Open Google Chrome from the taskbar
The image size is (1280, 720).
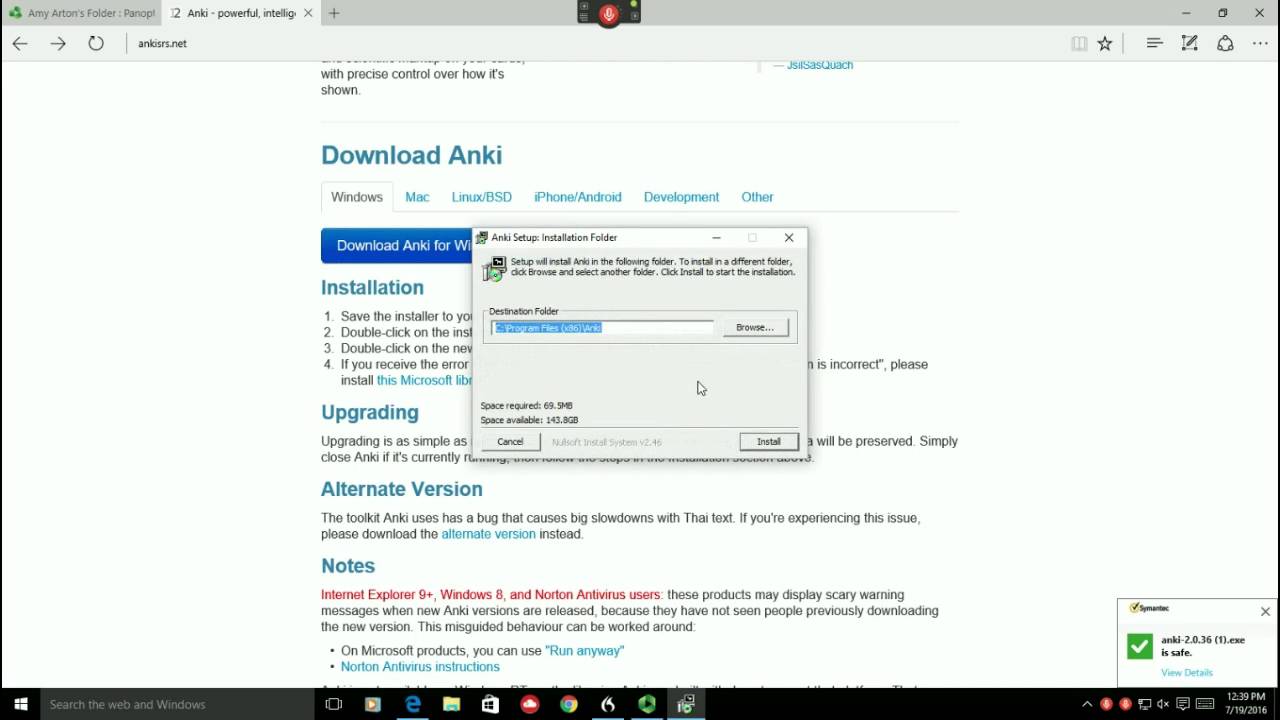coord(568,704)
